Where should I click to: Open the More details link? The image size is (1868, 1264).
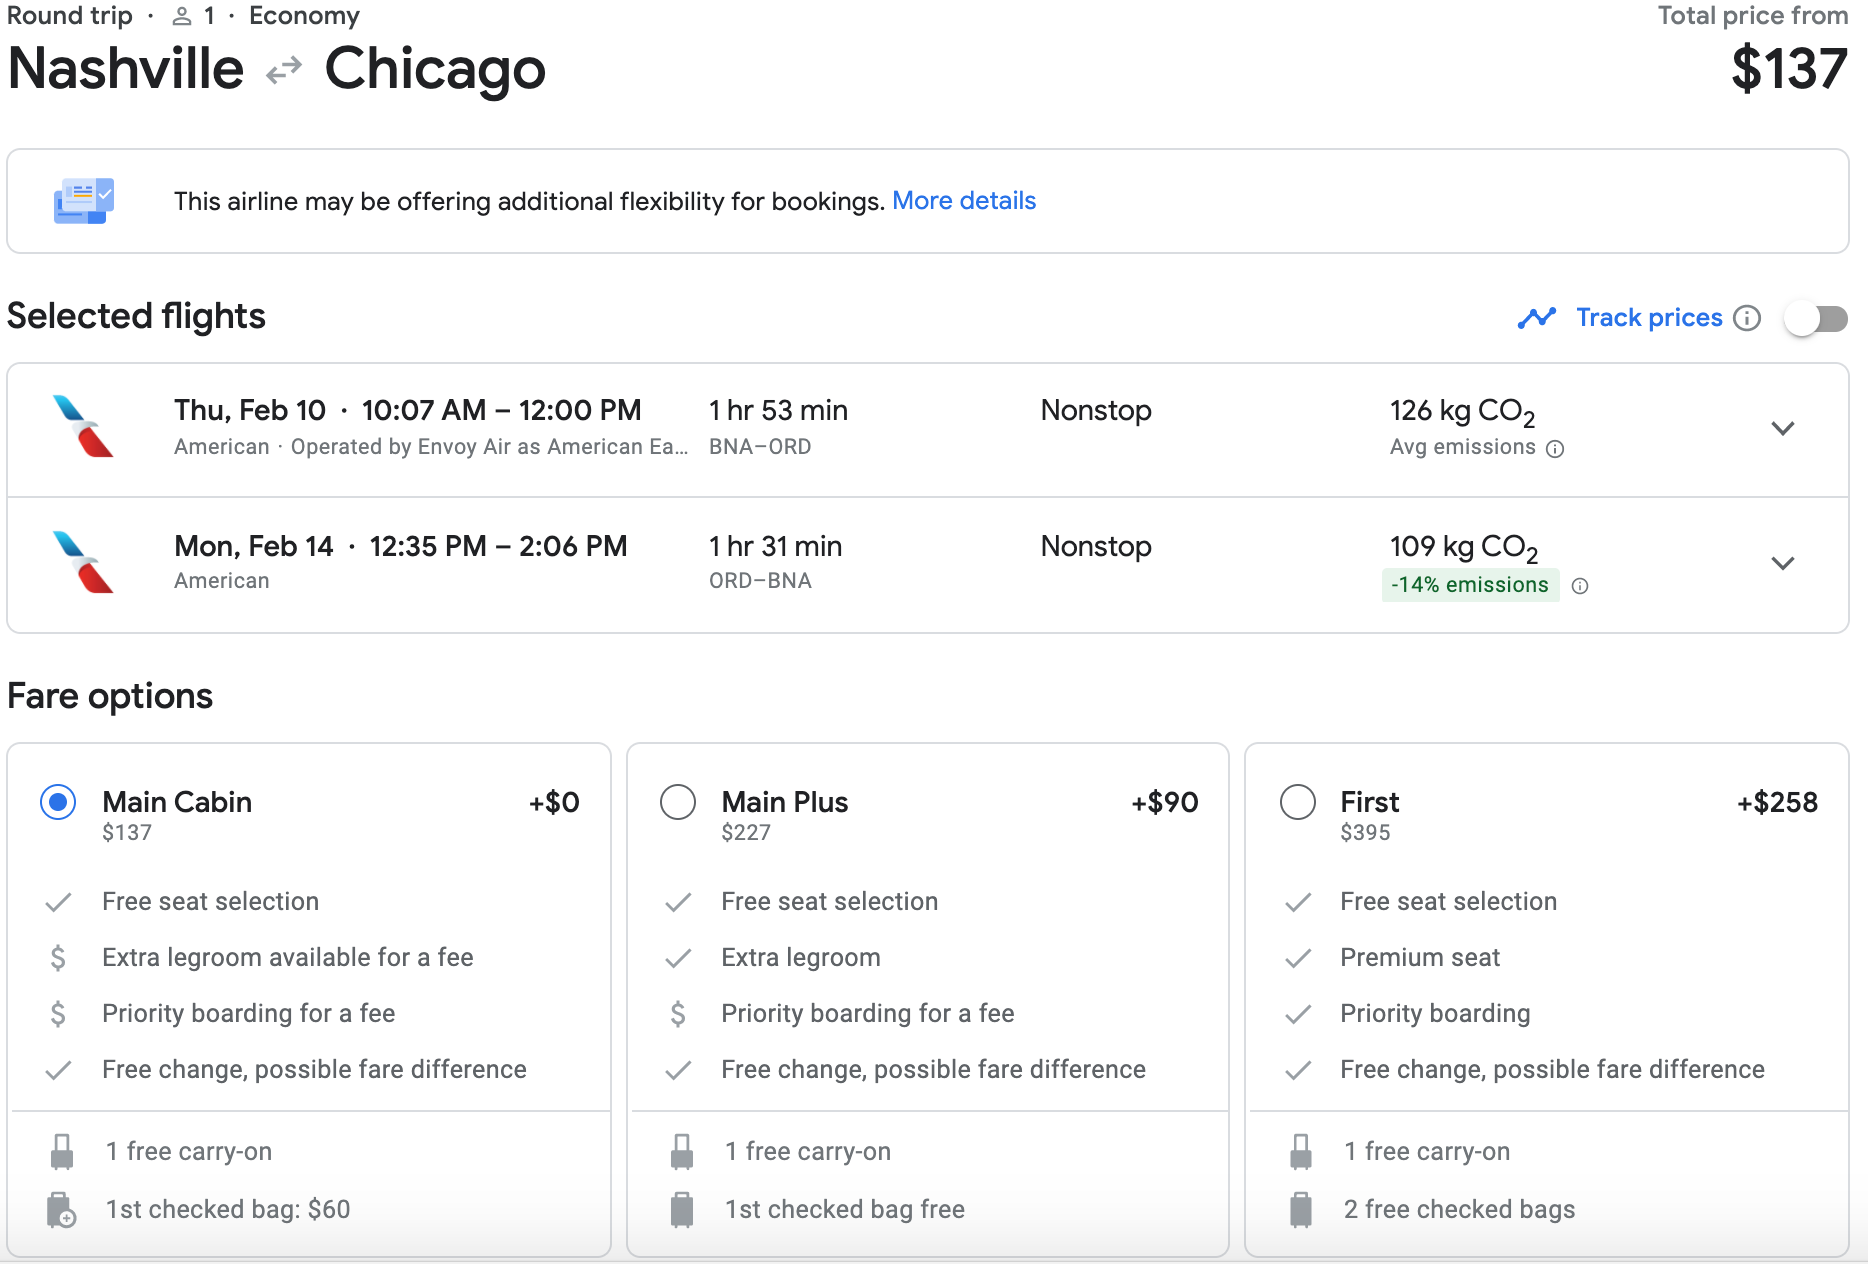click(x=963, y=201)
